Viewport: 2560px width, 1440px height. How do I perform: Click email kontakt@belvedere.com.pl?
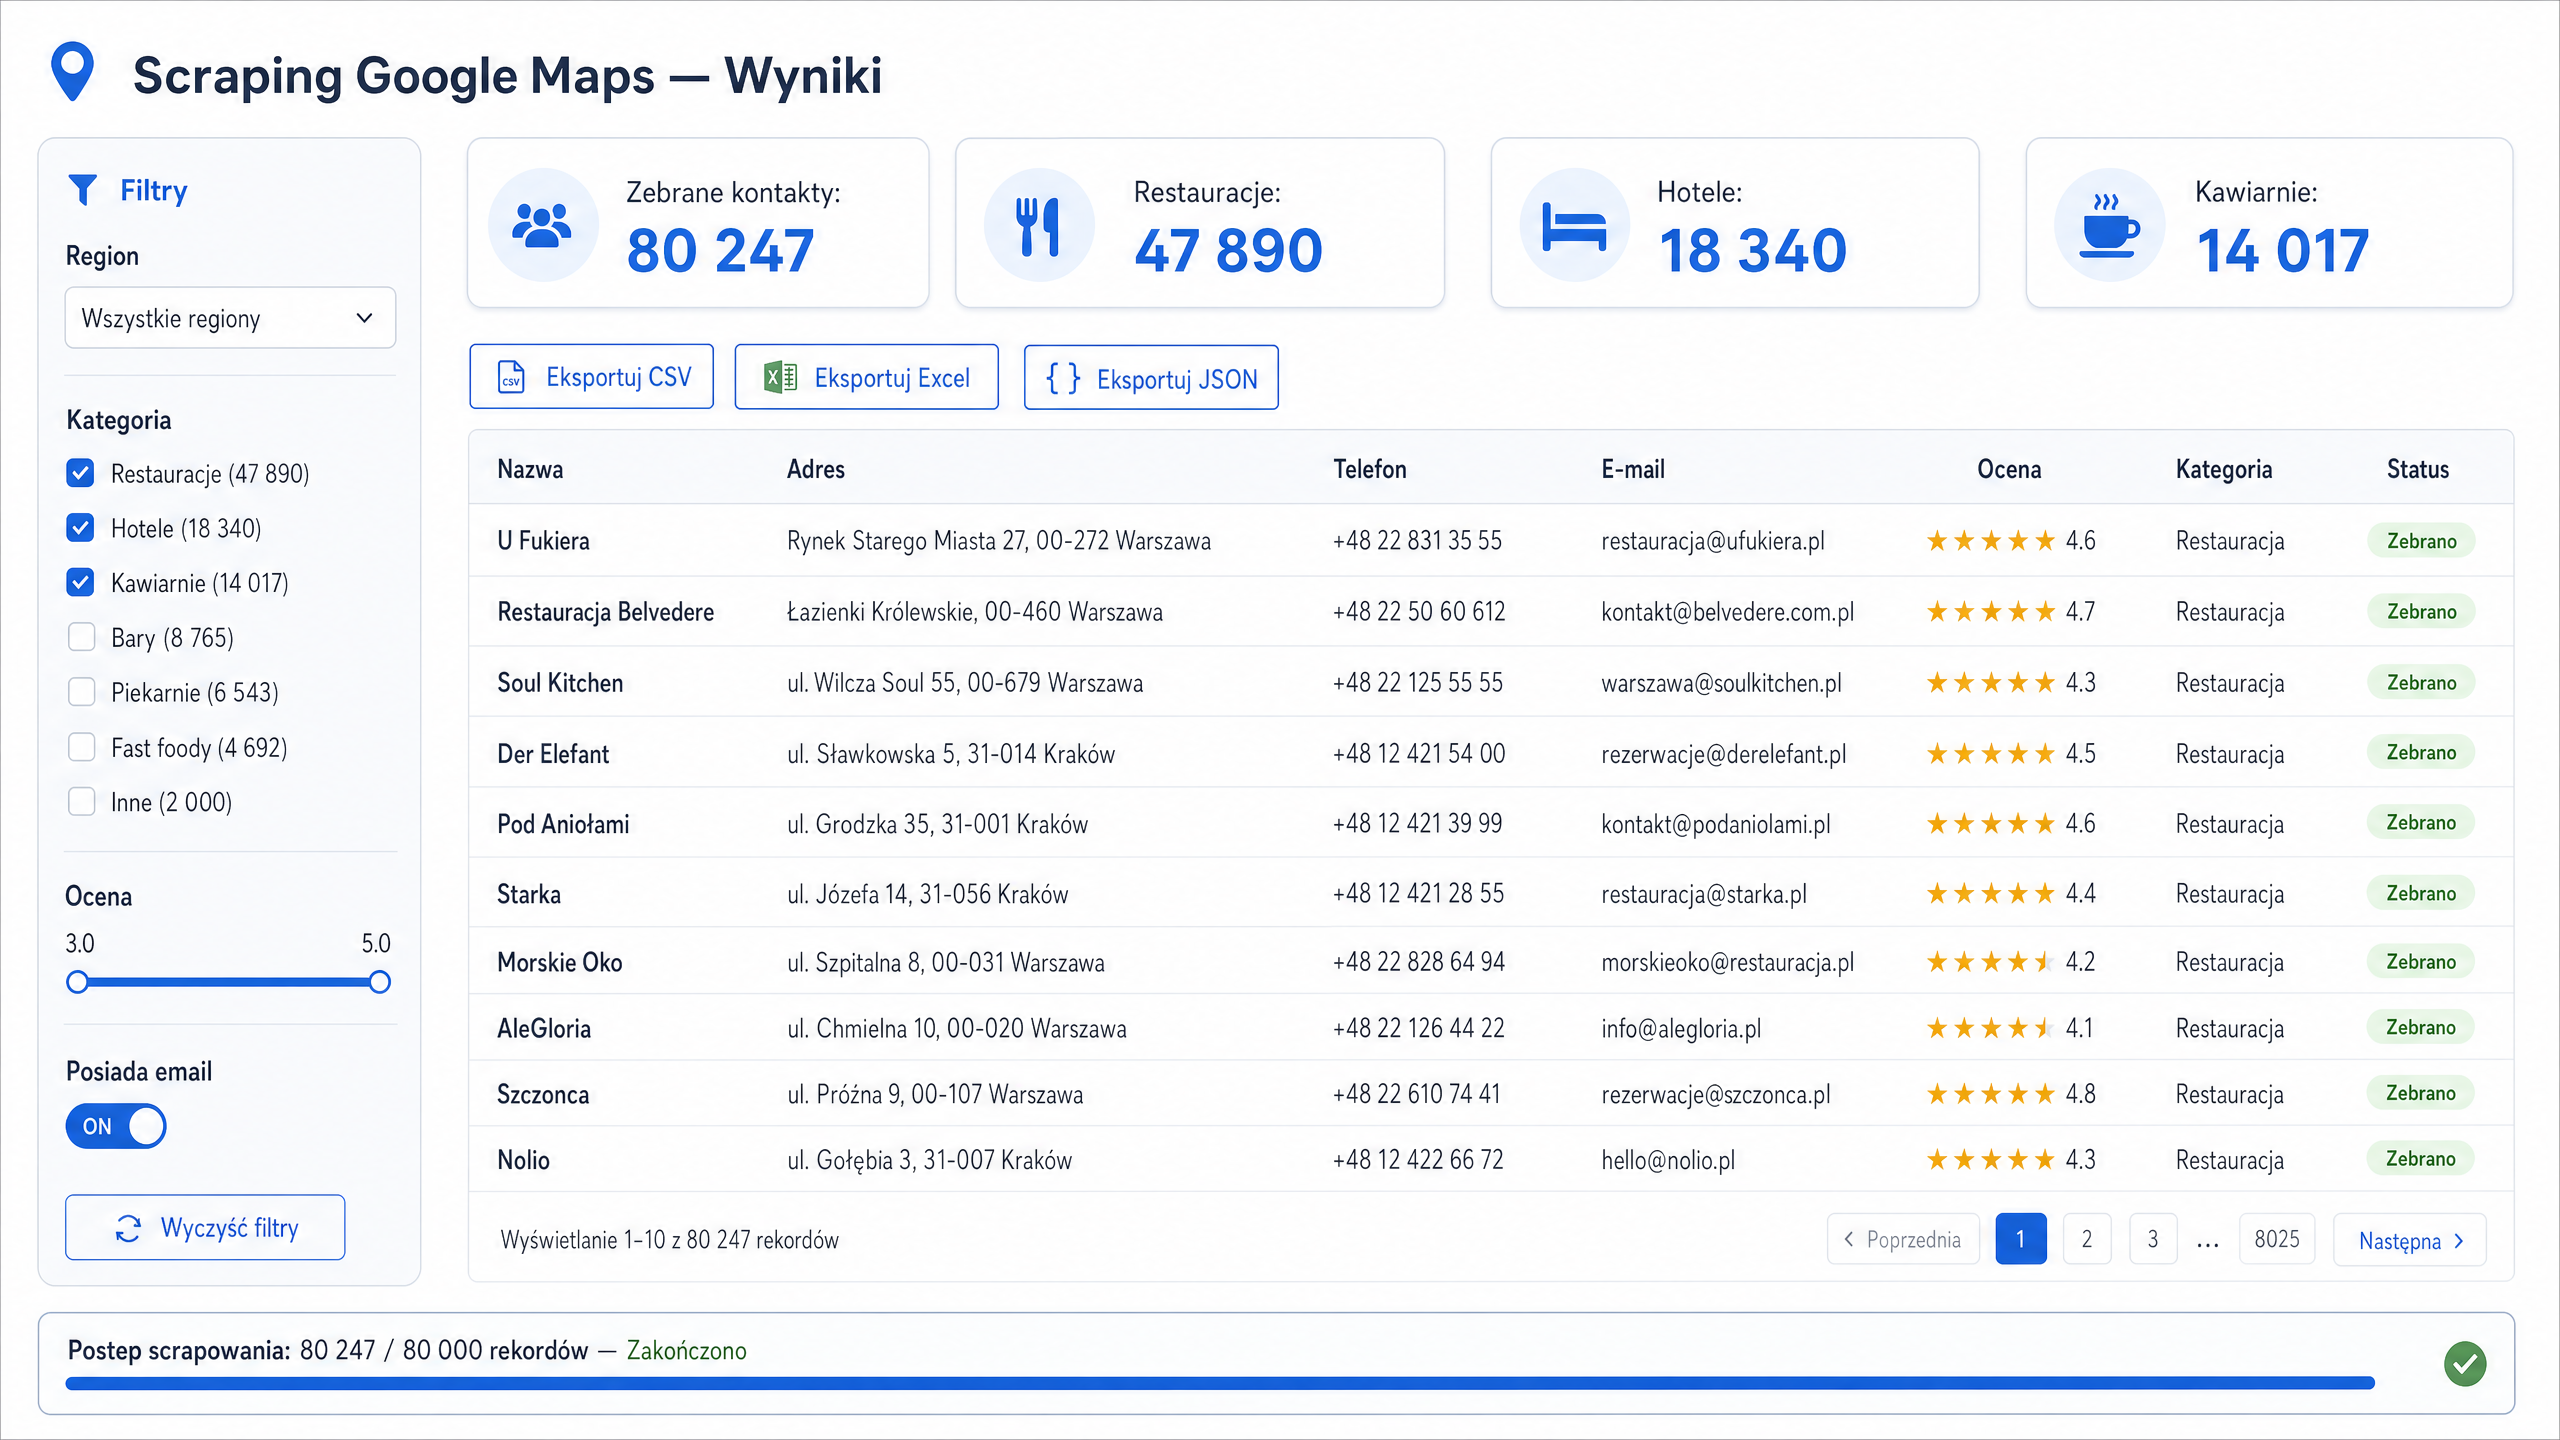[x=1727, y=612]
